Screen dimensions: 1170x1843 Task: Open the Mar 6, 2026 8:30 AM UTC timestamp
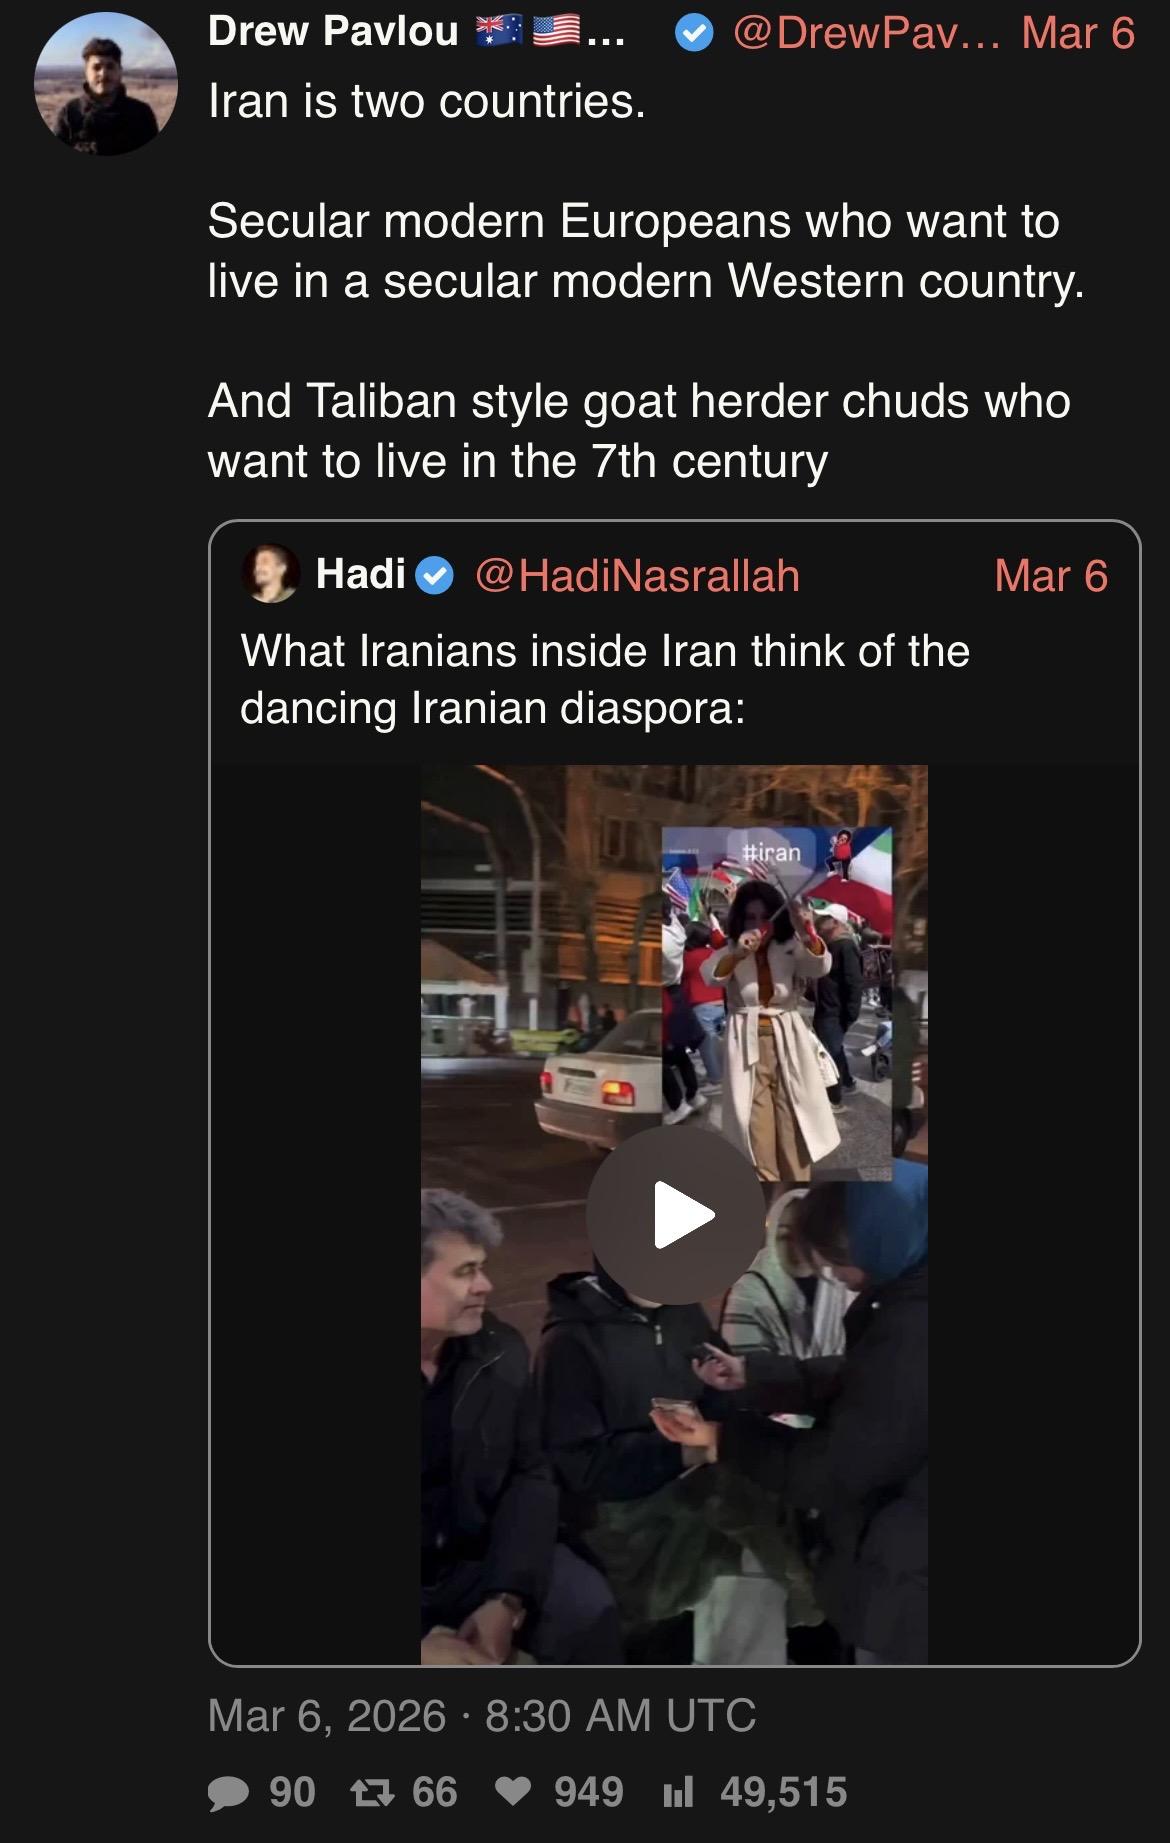coord(482,1716)
